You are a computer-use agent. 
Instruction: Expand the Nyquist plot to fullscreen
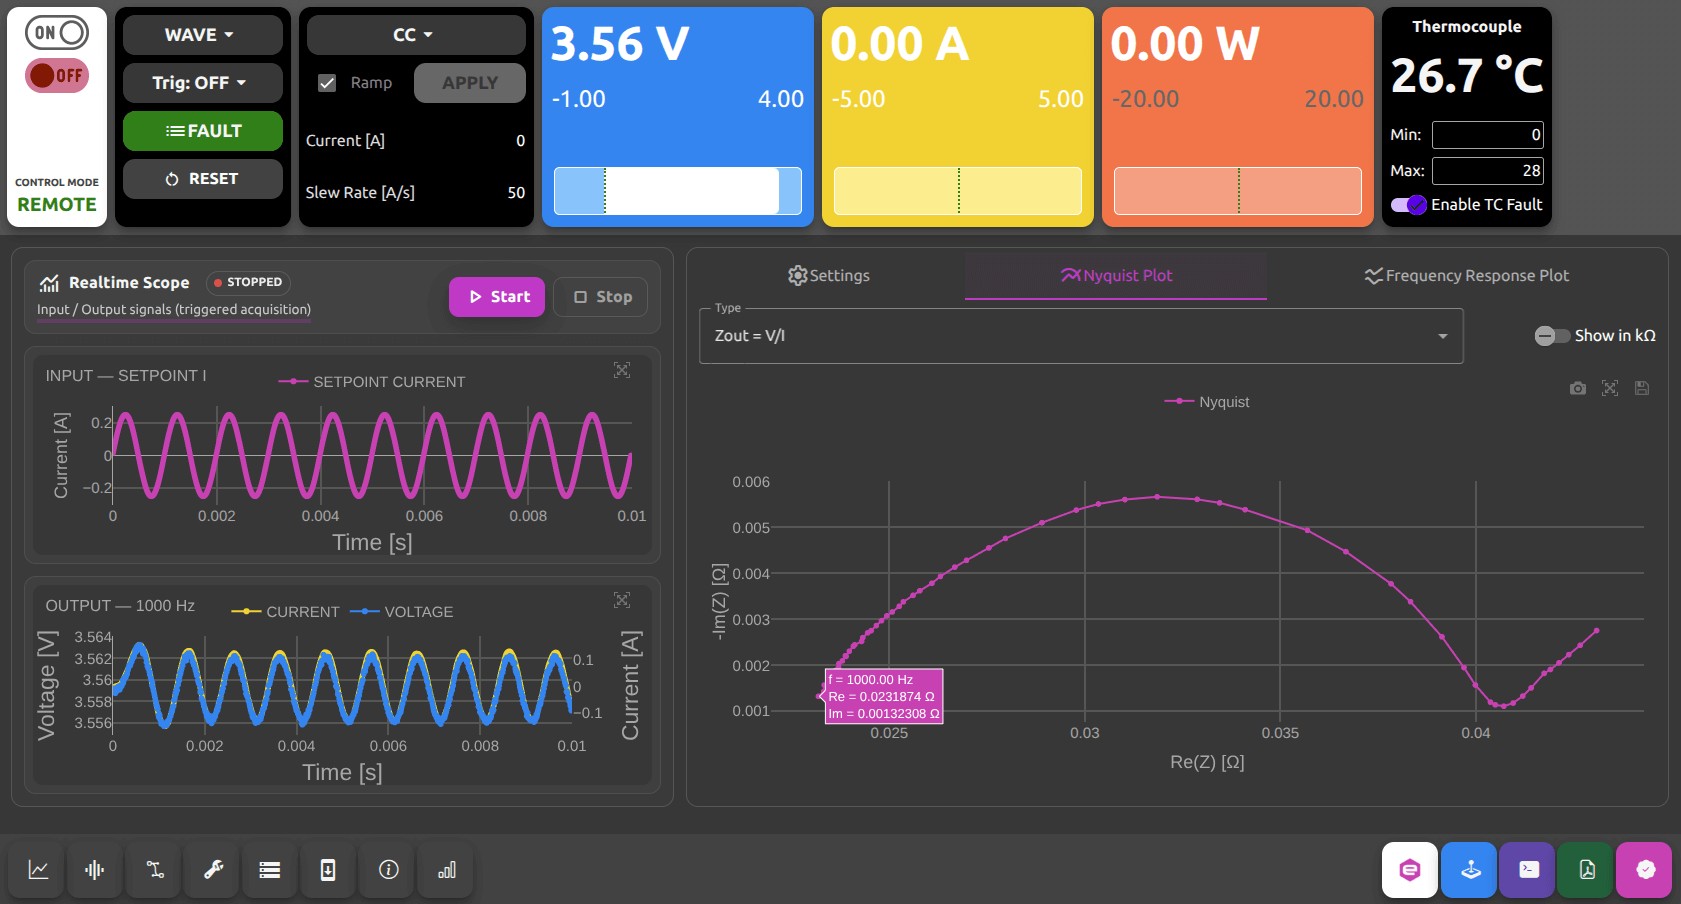click(x=1610, y=388)
